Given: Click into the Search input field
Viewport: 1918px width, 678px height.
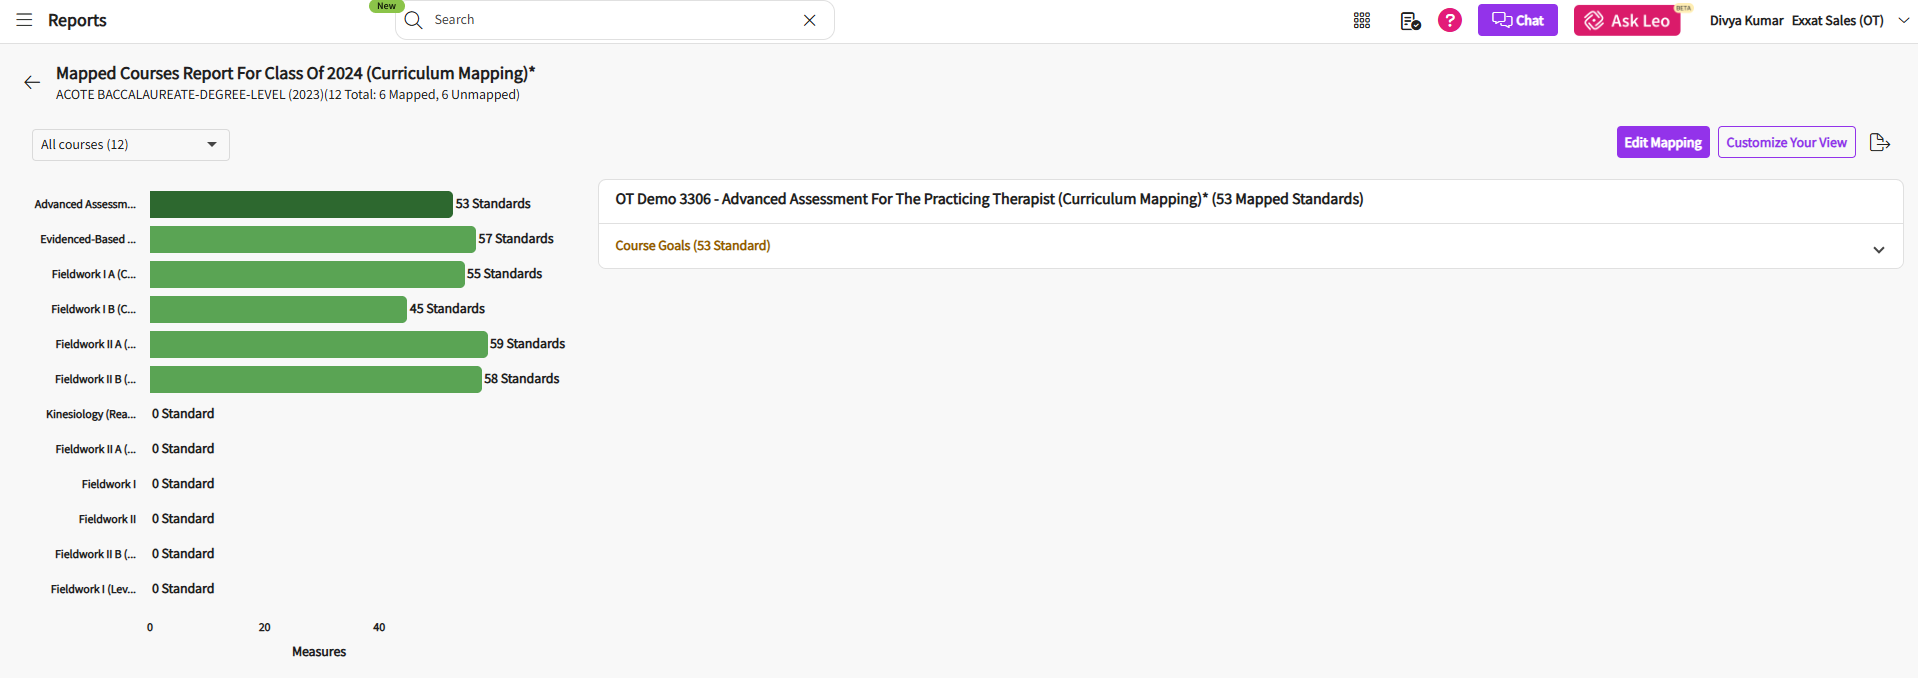Looking at the screenshot, I should coord(610,20).
